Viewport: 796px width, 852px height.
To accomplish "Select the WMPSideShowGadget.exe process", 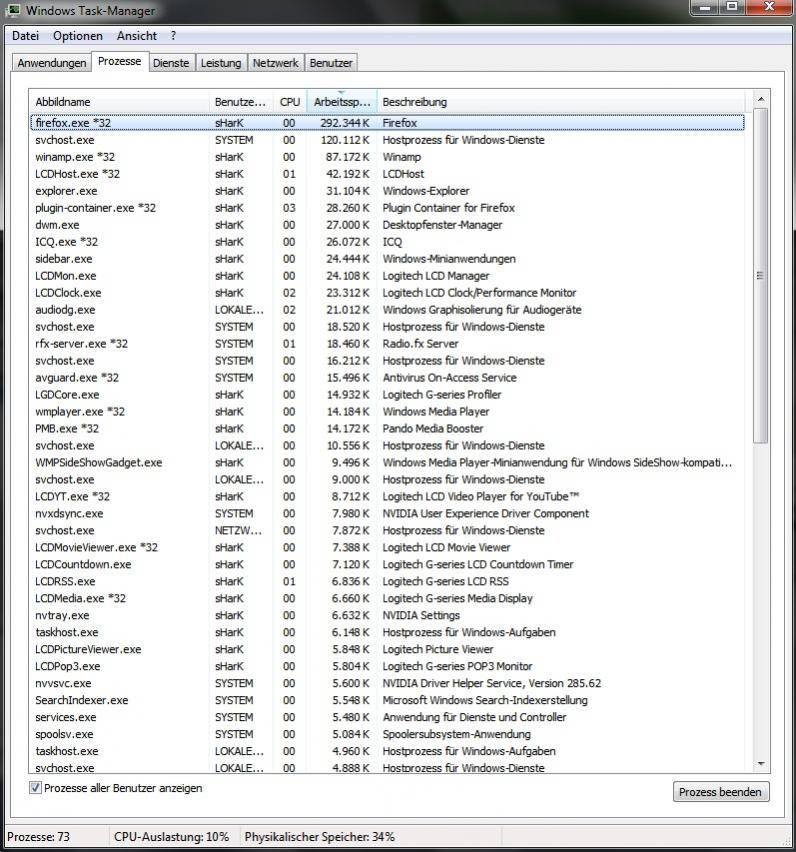I will tap(387, 462).
